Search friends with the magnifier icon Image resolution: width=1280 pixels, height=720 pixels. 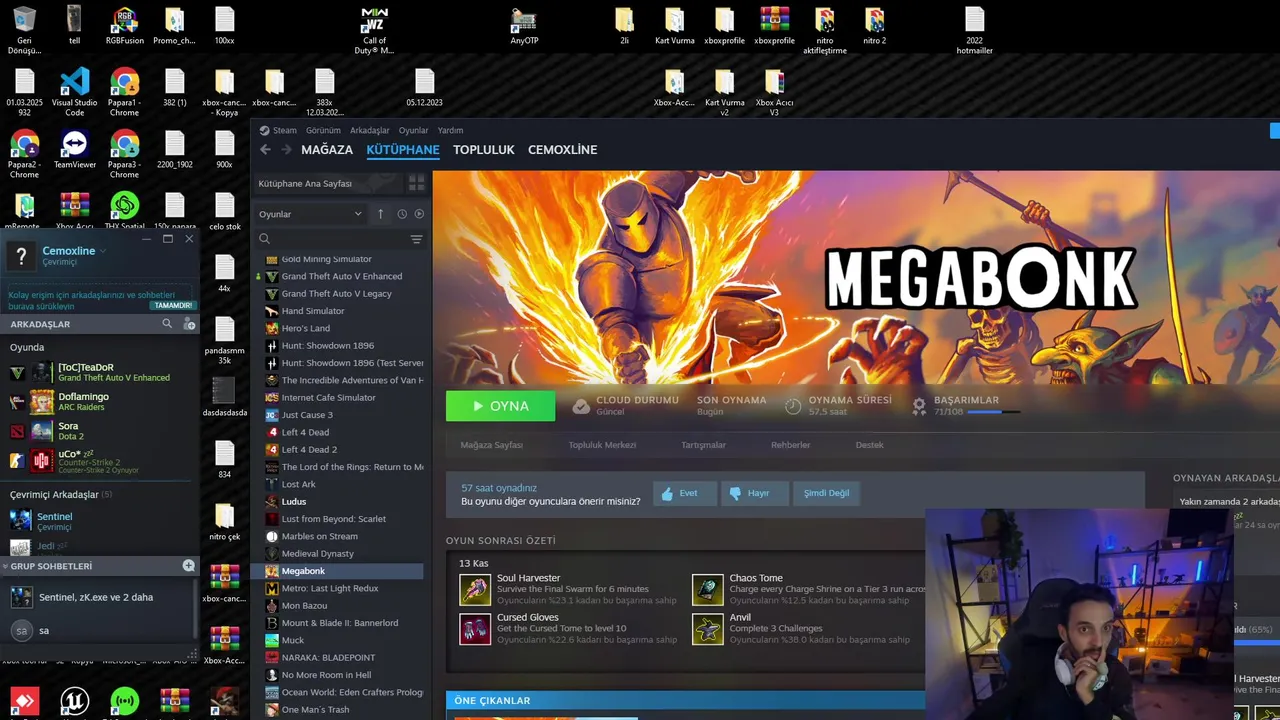[x=167, y=324]
